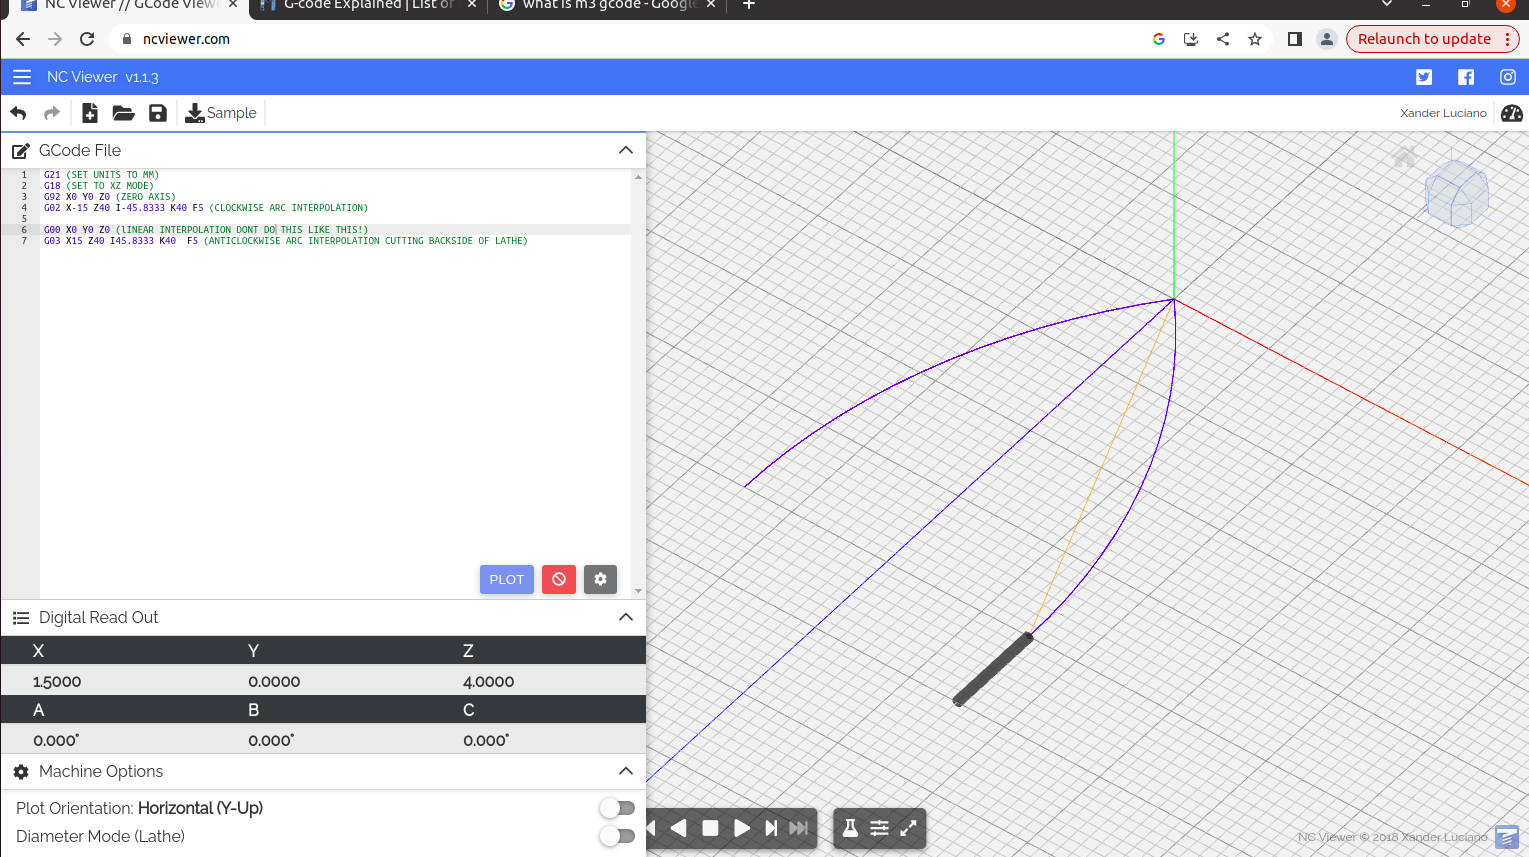Image resolution: width=1529 pixels, height=857 pixels.
Task: Share this page icon
Action: 1223,39
